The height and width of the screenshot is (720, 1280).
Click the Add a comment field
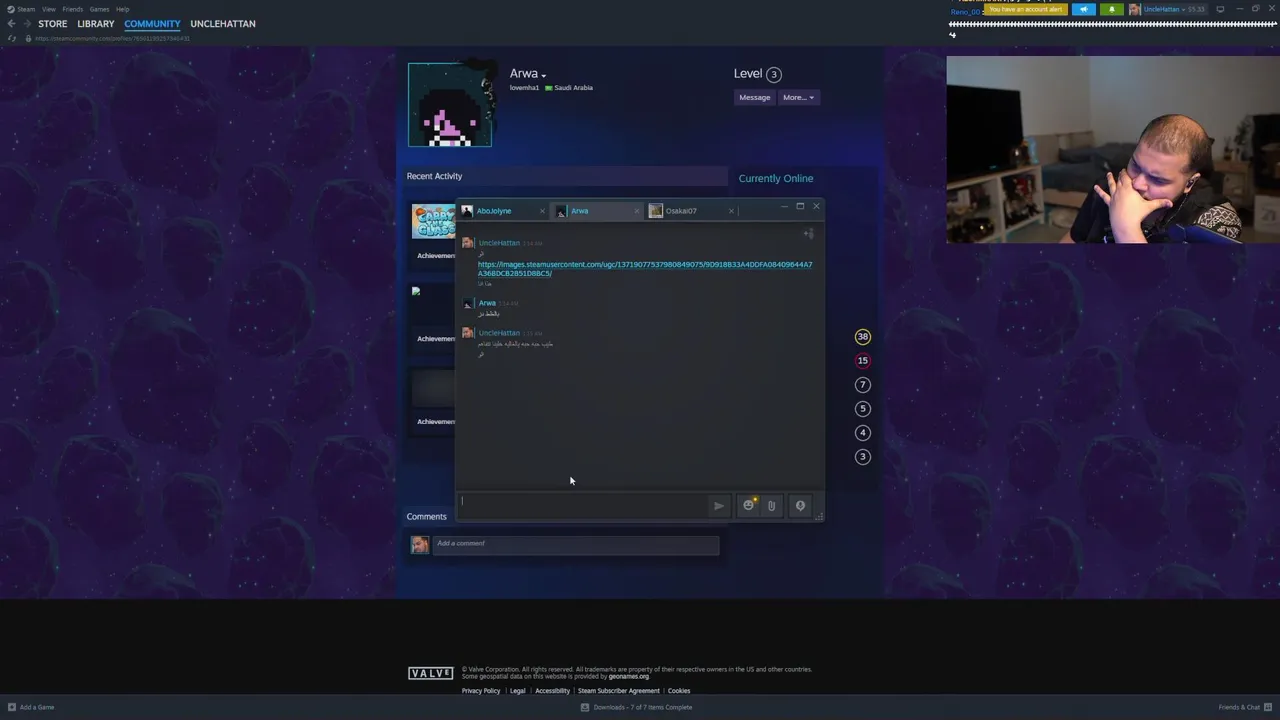576,544
